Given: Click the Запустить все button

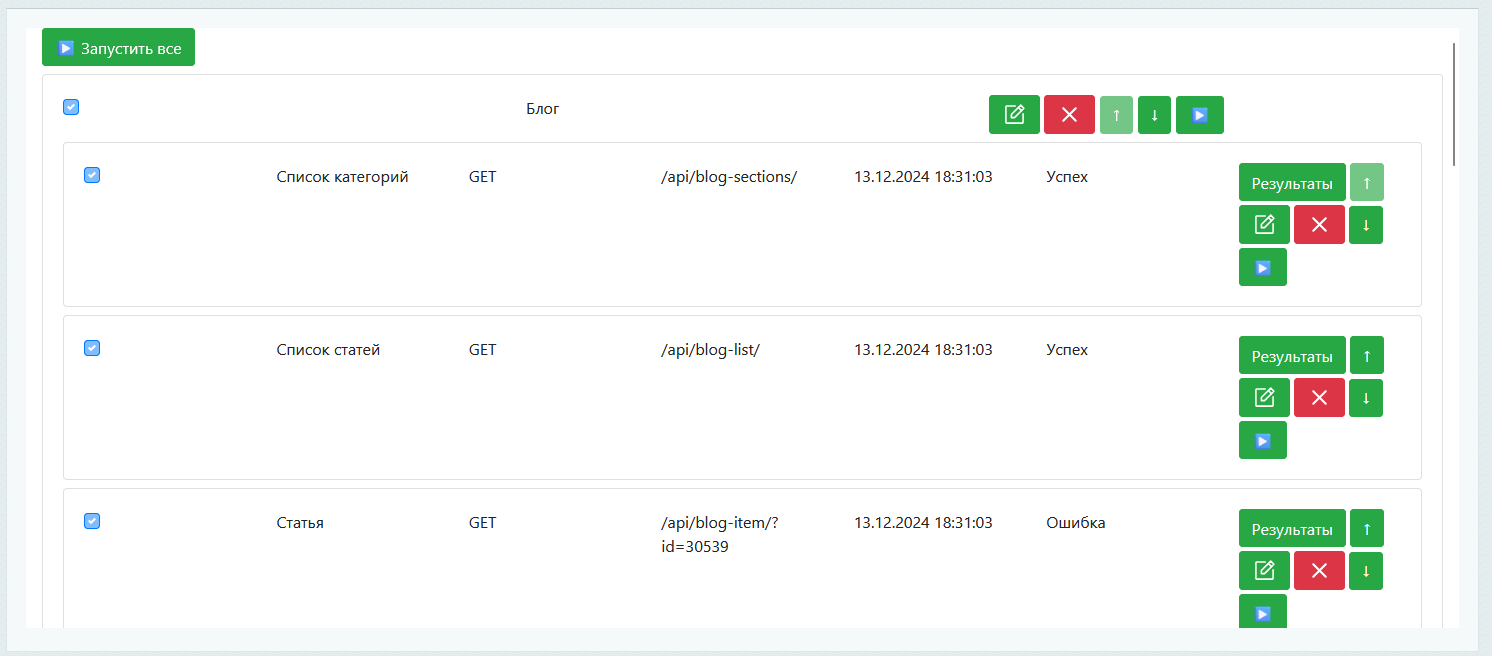Looking at the screenshot, I should point(118,48).
